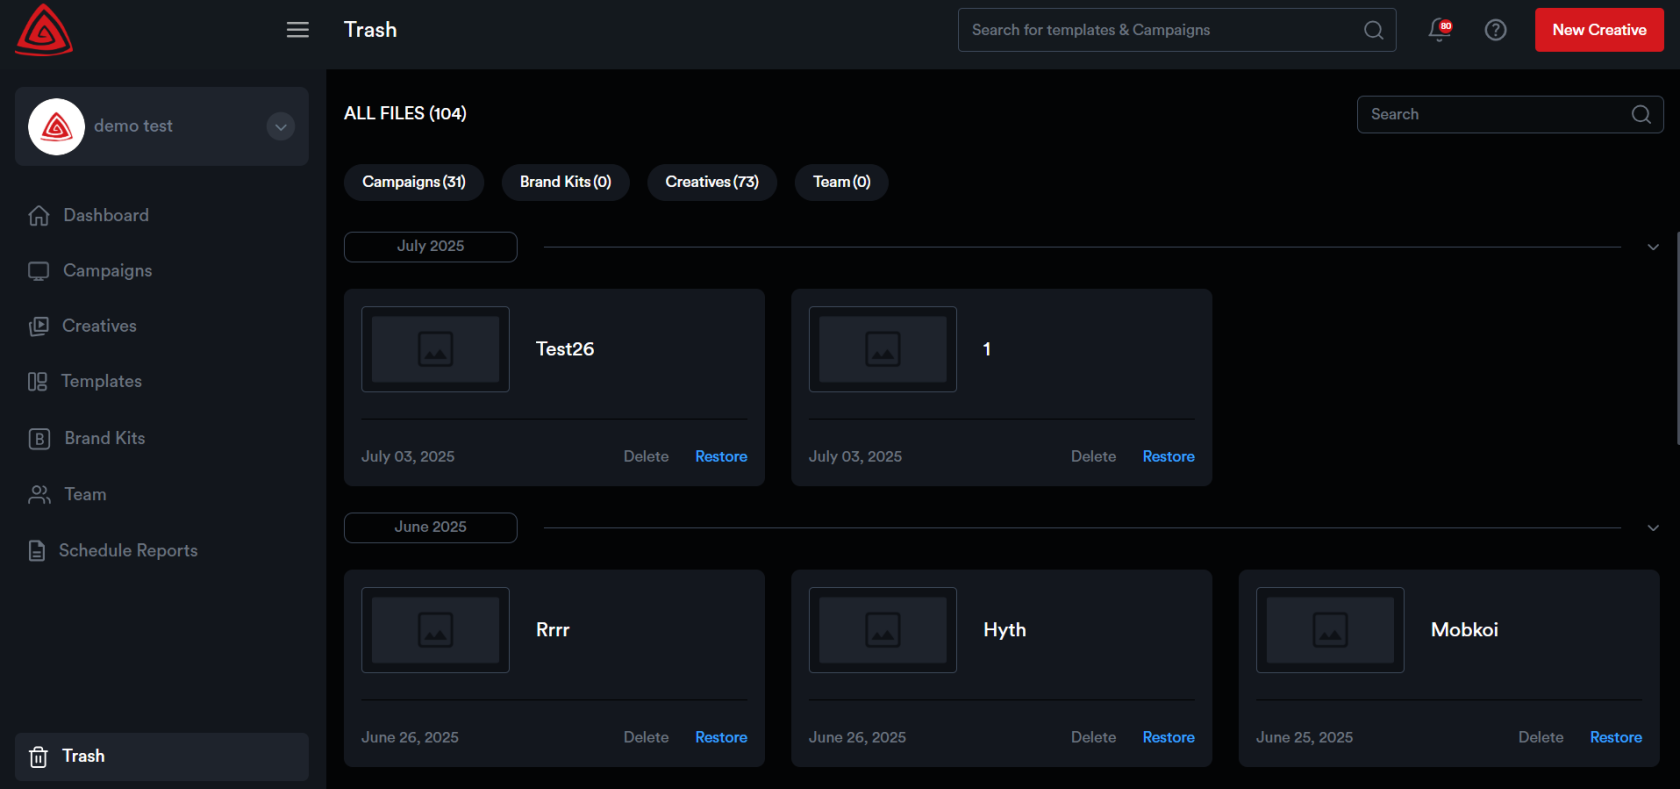Open the notifications bell
This screenshot has width=1680, height=789.
(x=1439, y=30)
